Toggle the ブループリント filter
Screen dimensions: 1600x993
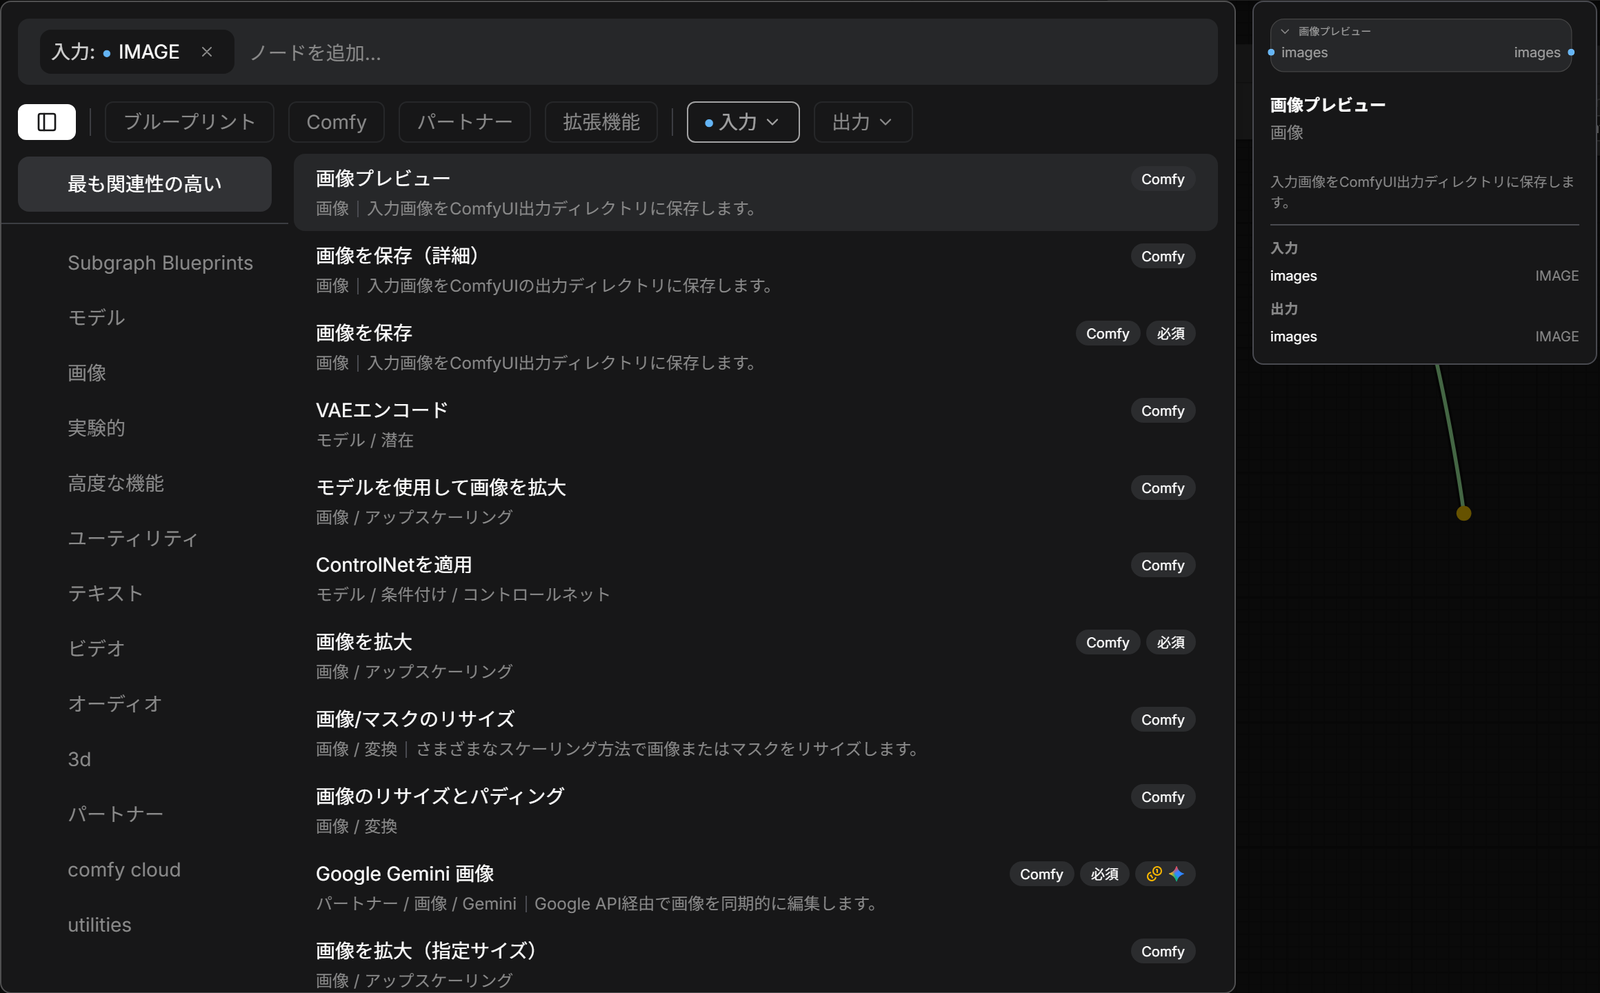coord(189,122)
